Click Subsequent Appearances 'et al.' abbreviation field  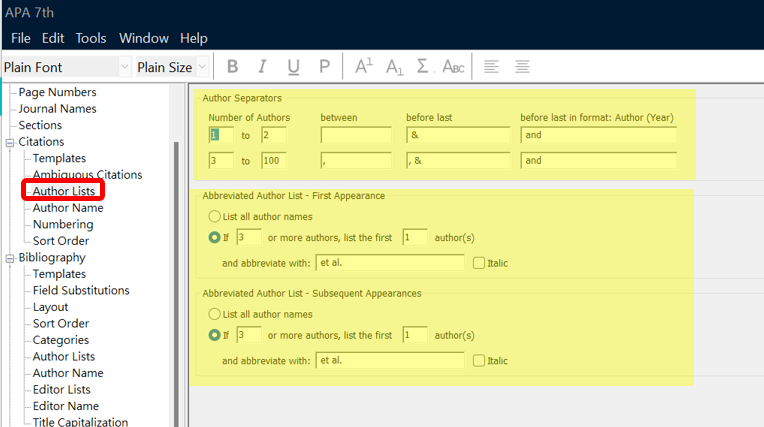point(390,360)
